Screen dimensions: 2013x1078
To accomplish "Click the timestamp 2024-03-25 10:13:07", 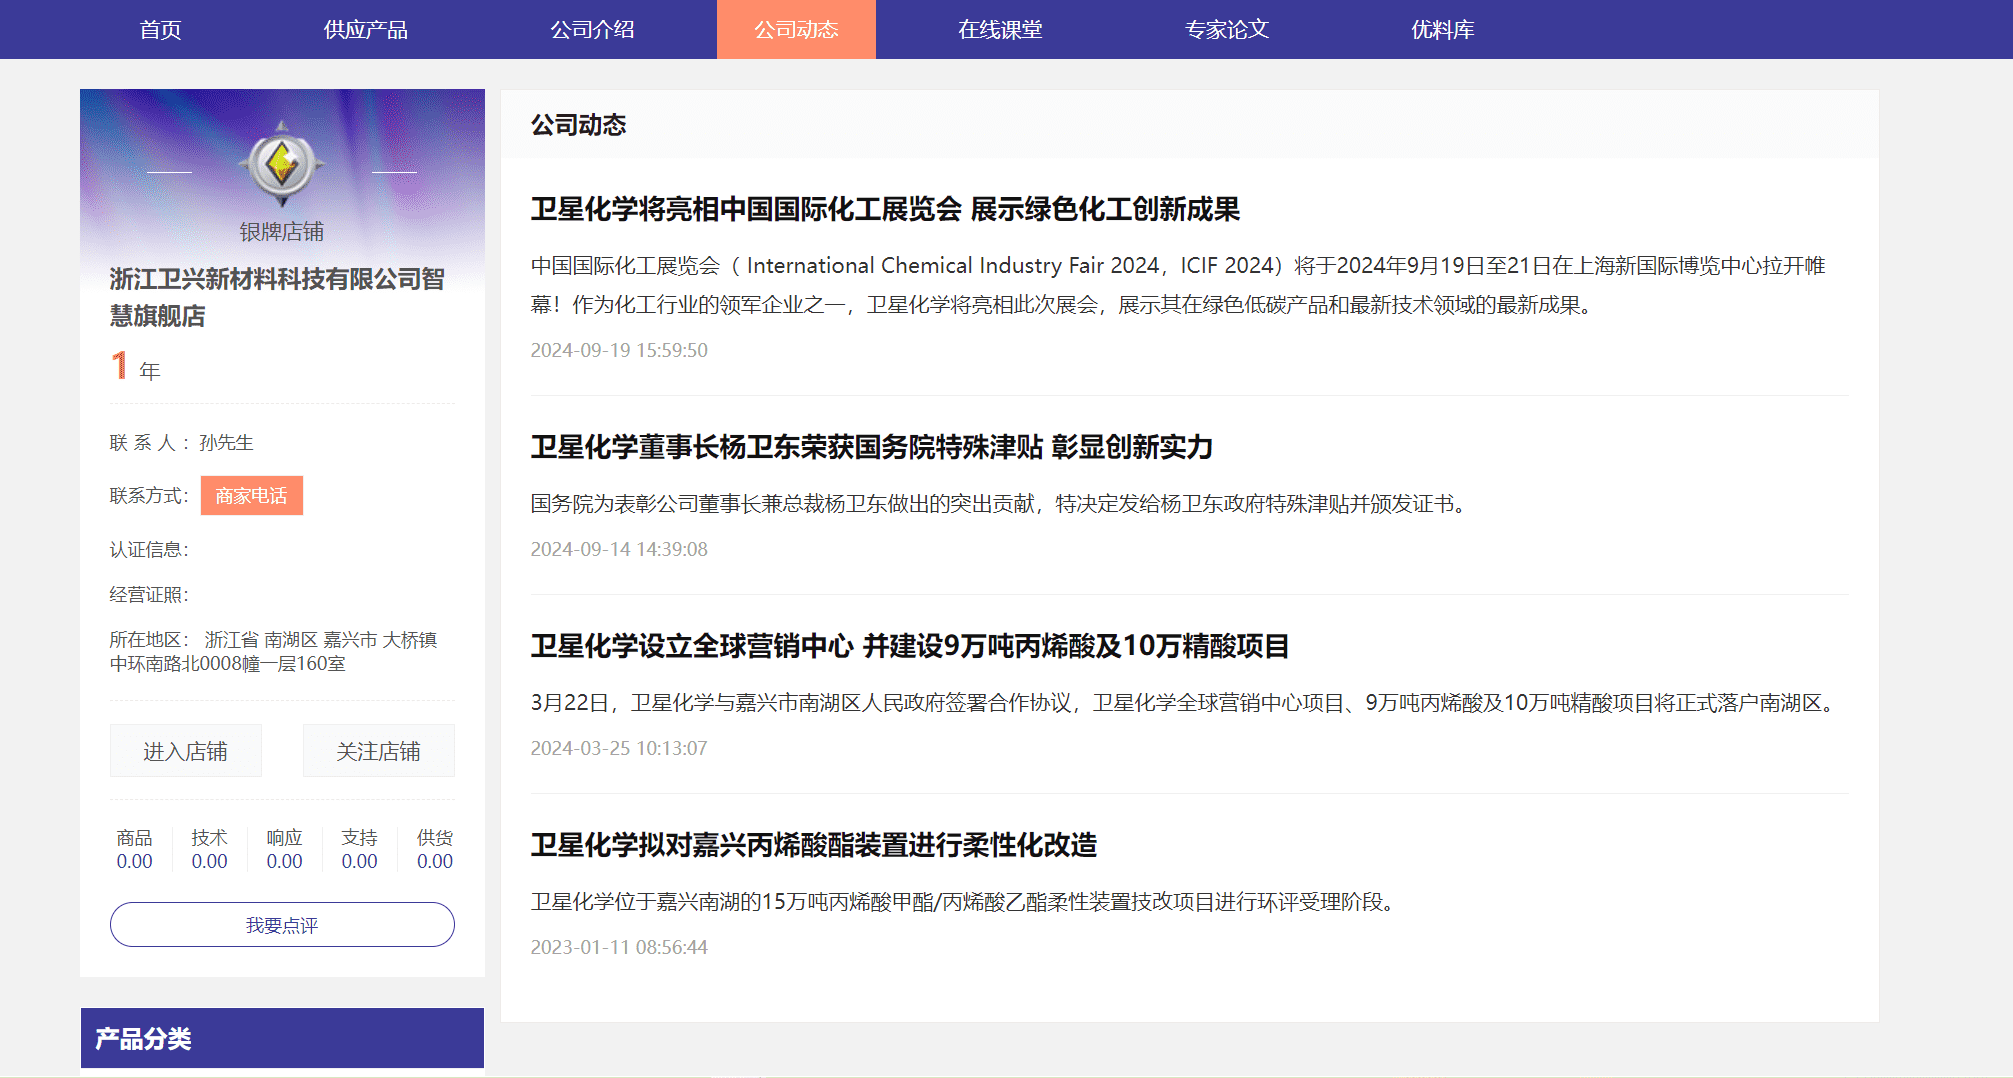I will pos(619,748).
